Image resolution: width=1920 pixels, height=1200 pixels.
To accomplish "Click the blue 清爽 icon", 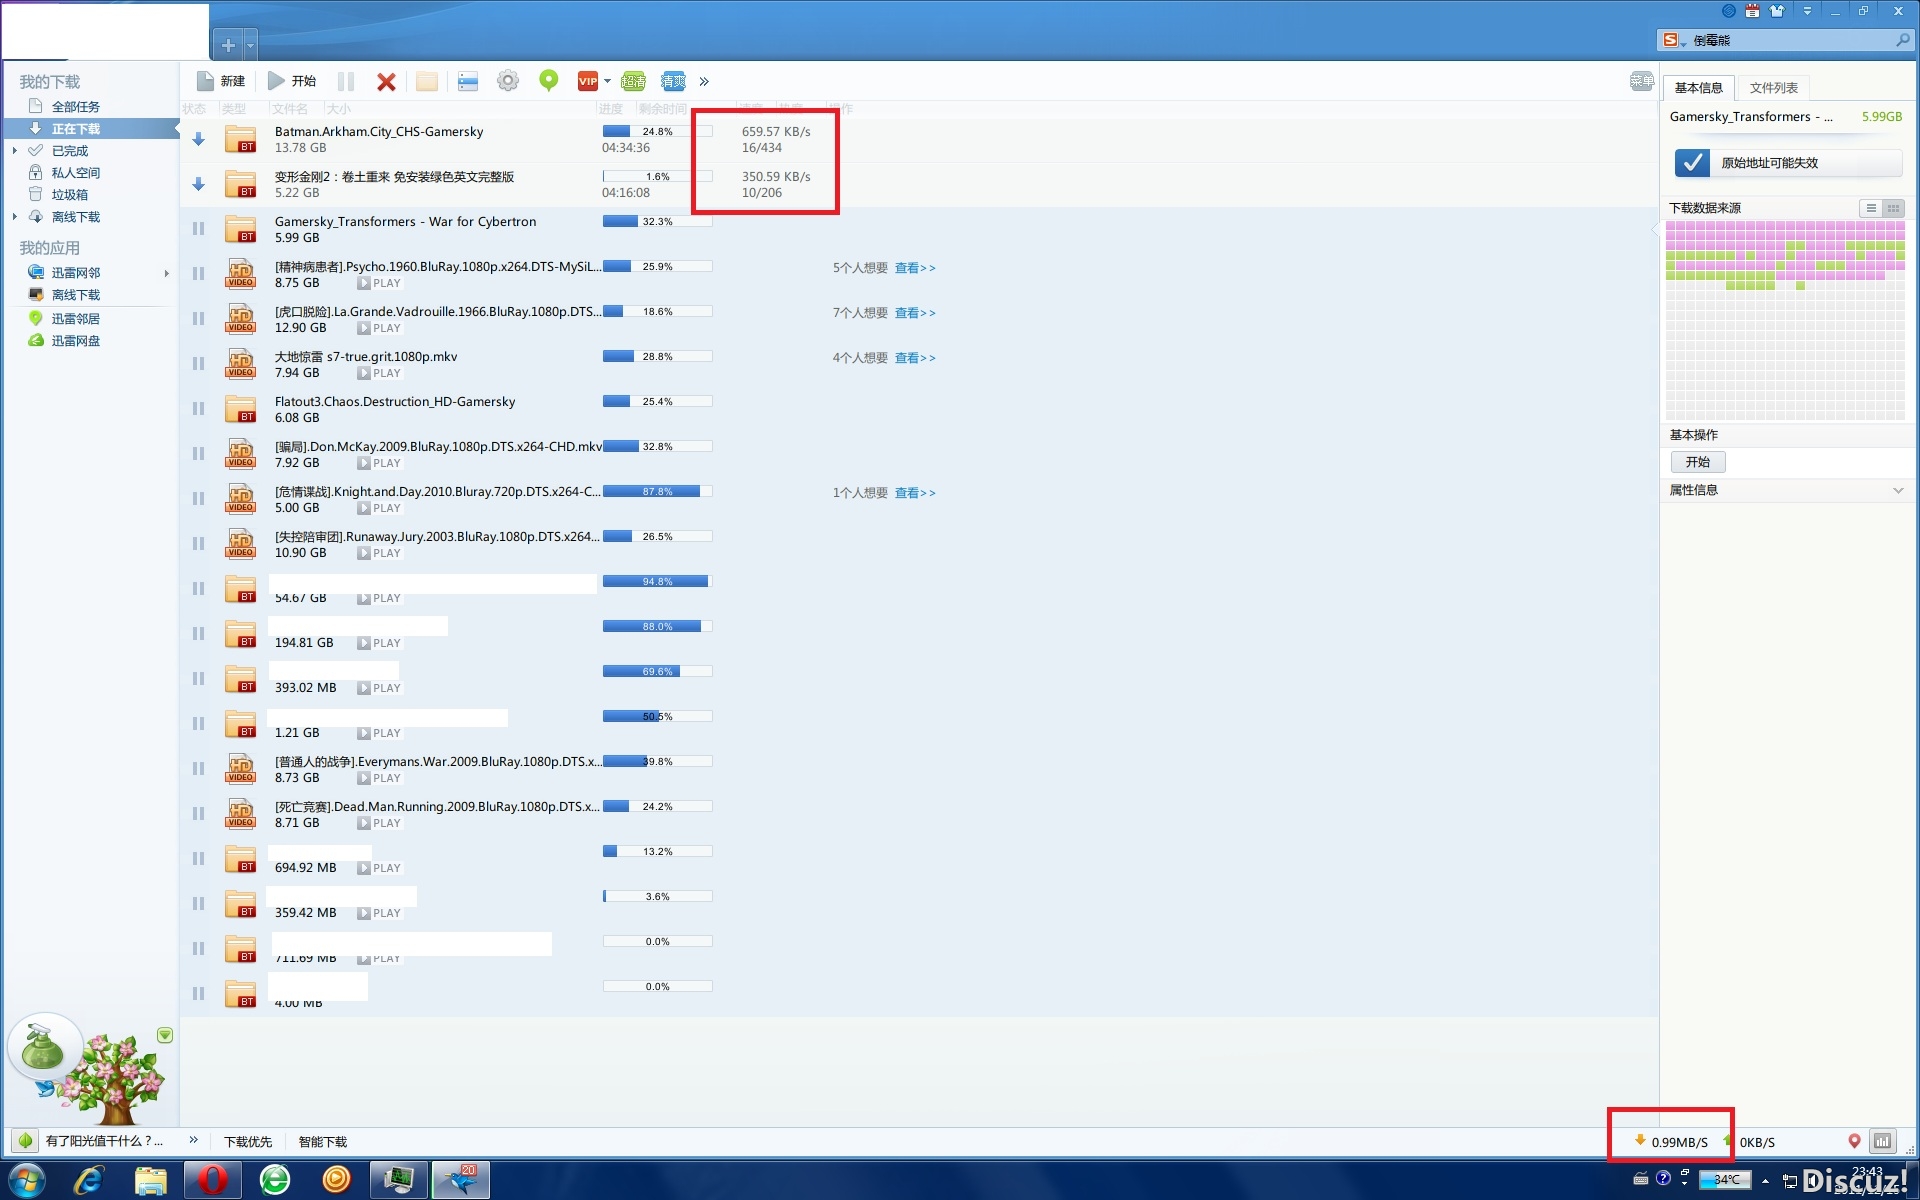I will click(674, 81).
